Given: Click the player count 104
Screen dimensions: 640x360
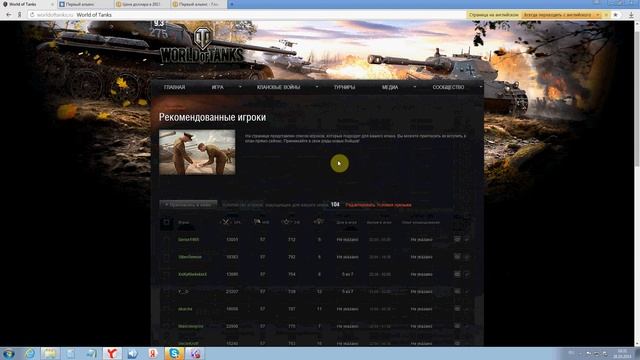Looking at the screenshot, I should coord(335,204).
